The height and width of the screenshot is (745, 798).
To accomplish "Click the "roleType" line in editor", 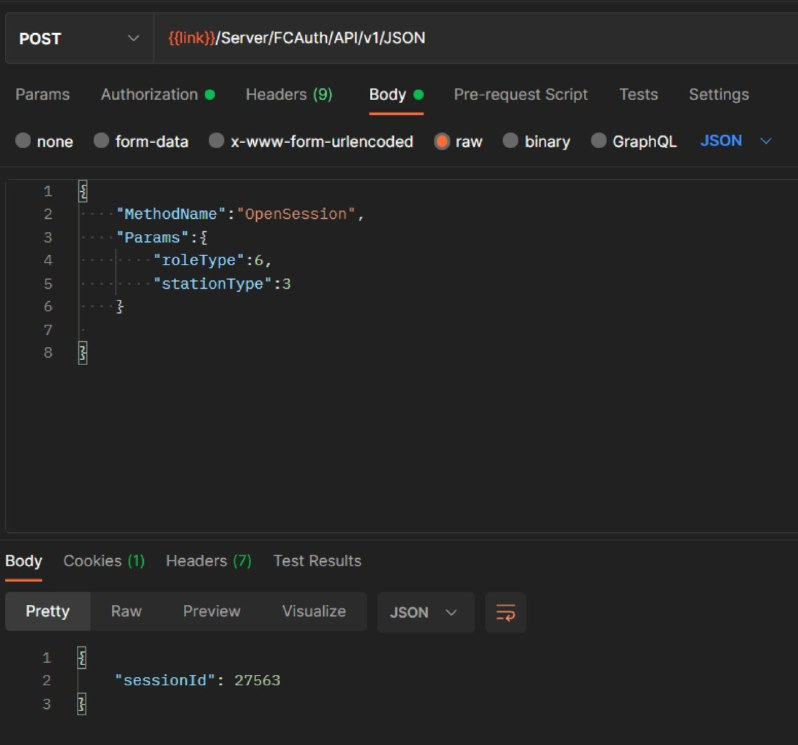I will (x=212, y=261).
